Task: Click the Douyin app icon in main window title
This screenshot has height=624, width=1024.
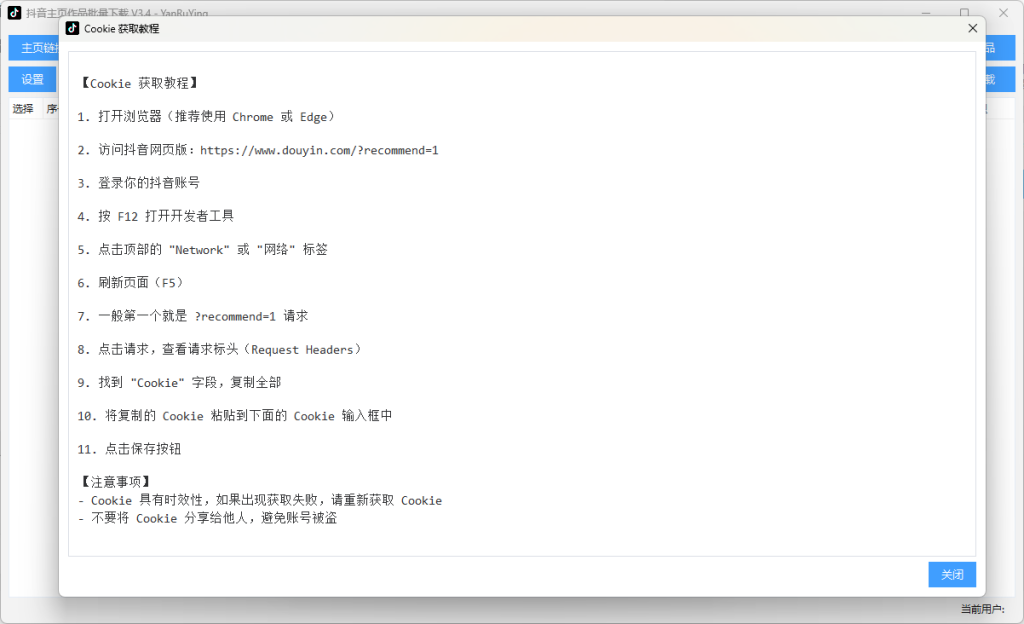Action: pyautogui.click(x=14, y=13)
